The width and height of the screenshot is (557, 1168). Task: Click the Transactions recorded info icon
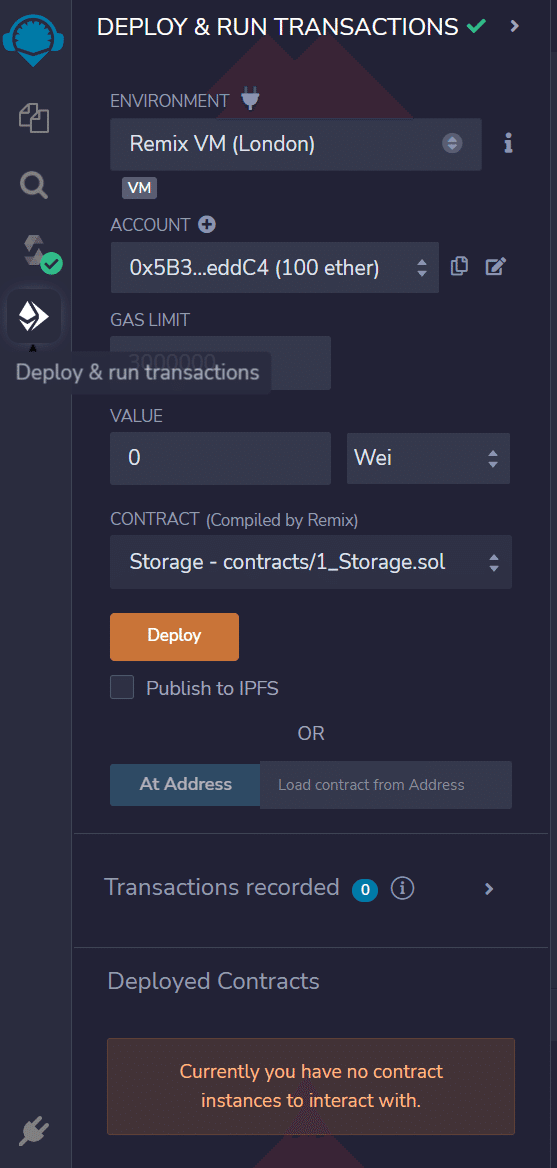pos(402,888)
